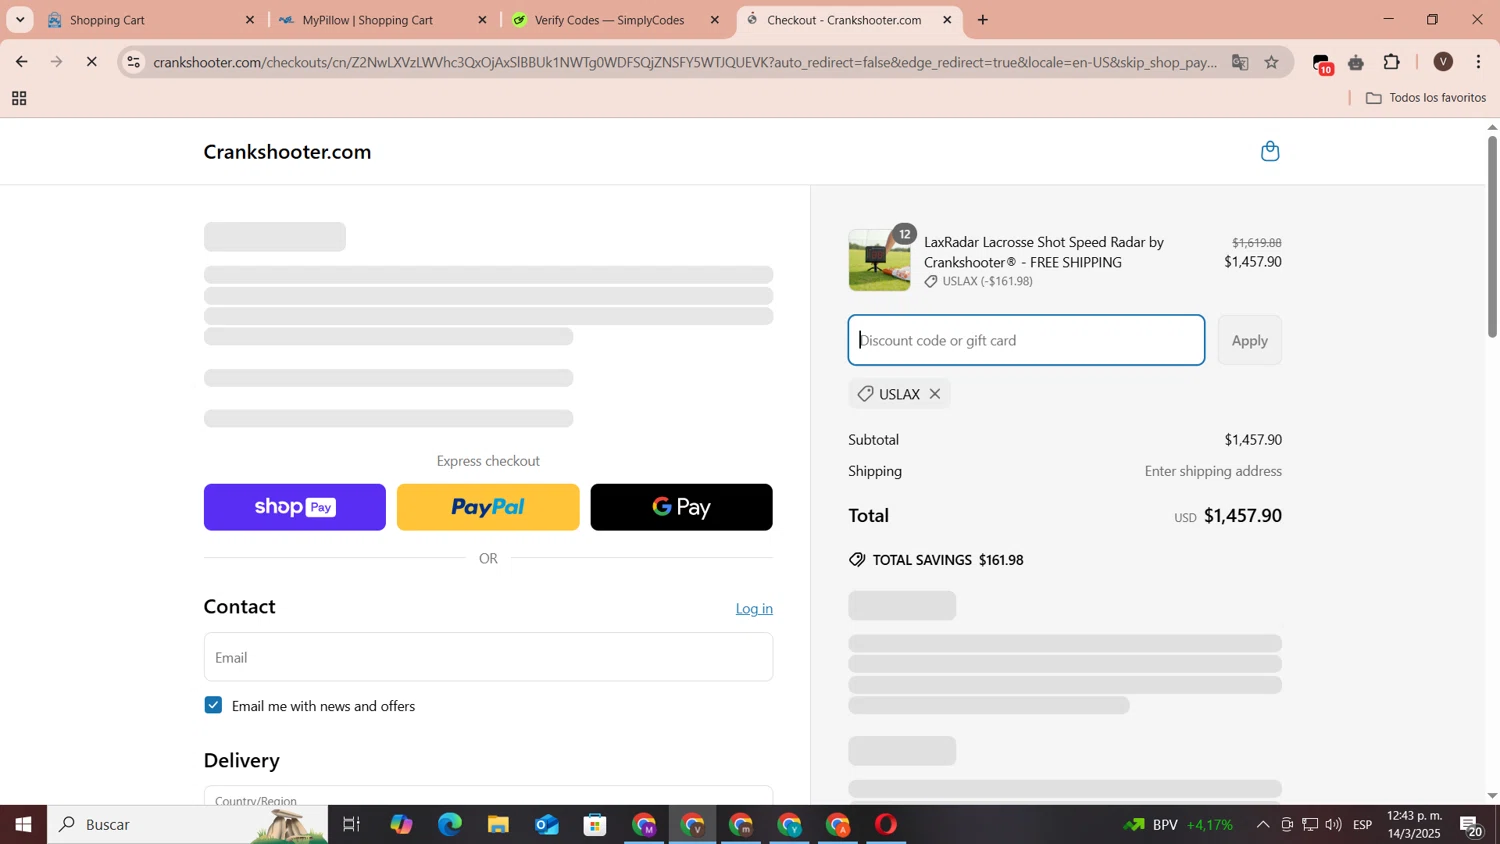Close the Verify Codes tab
This screenshot has height=844, width=1500.
click(x=714, y=20)
